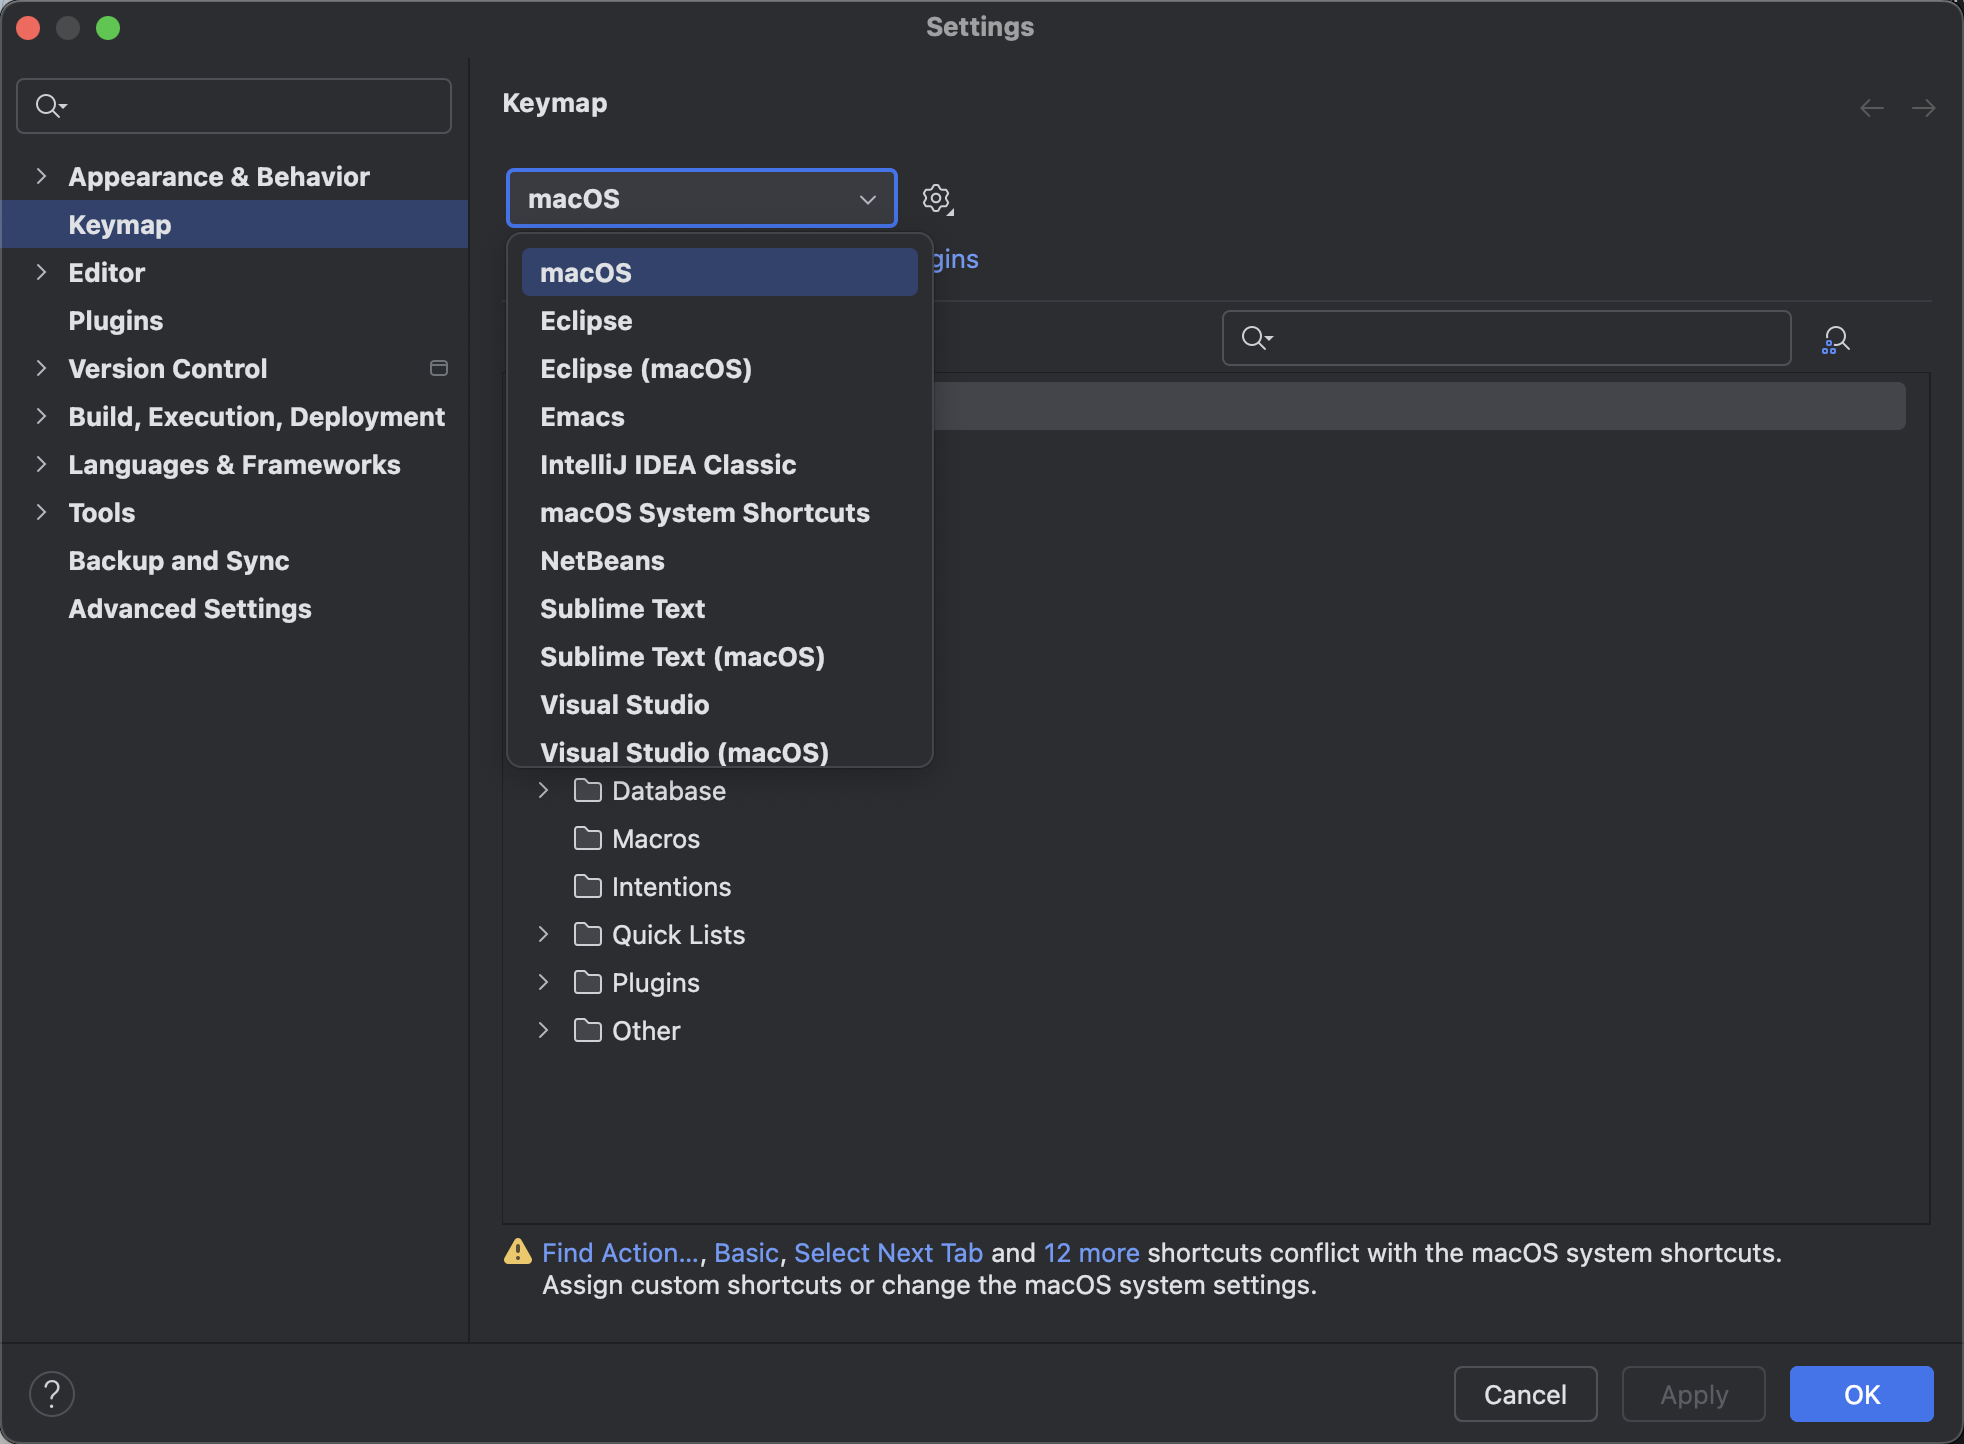Click the Apply button
The height and width of the screenshot is (1444, 1964).
1694,1394
